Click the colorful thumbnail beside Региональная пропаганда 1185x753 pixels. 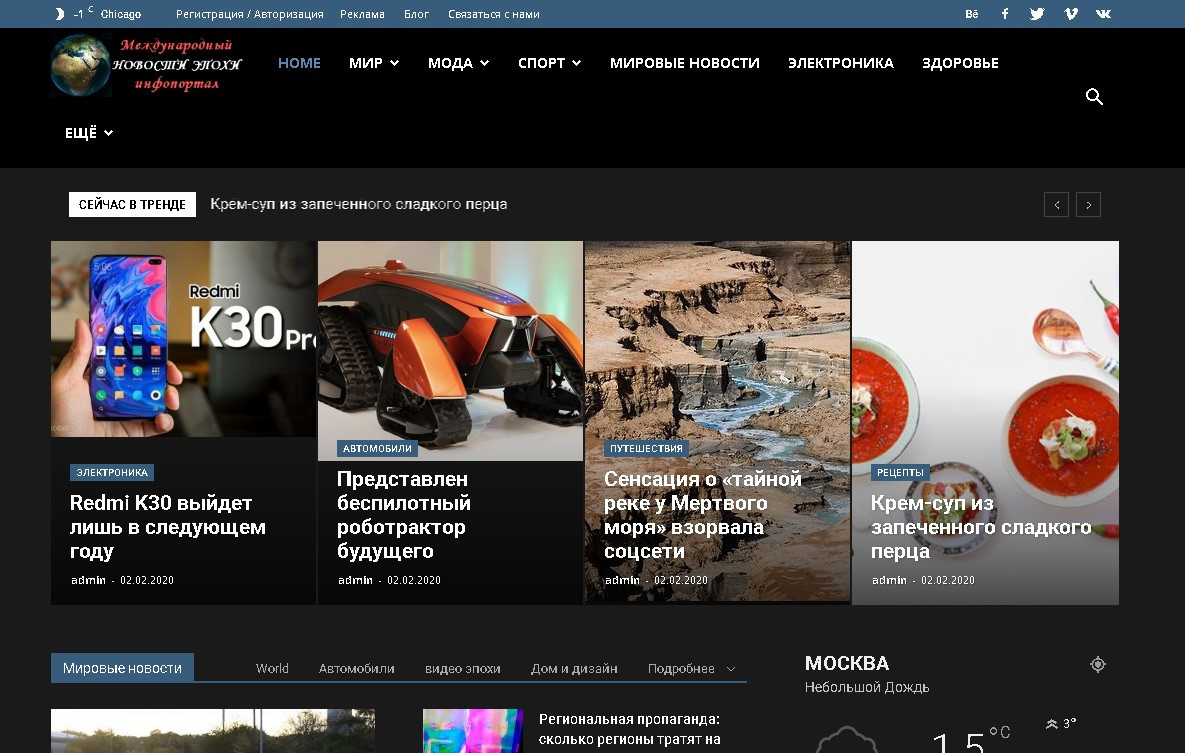472,731
